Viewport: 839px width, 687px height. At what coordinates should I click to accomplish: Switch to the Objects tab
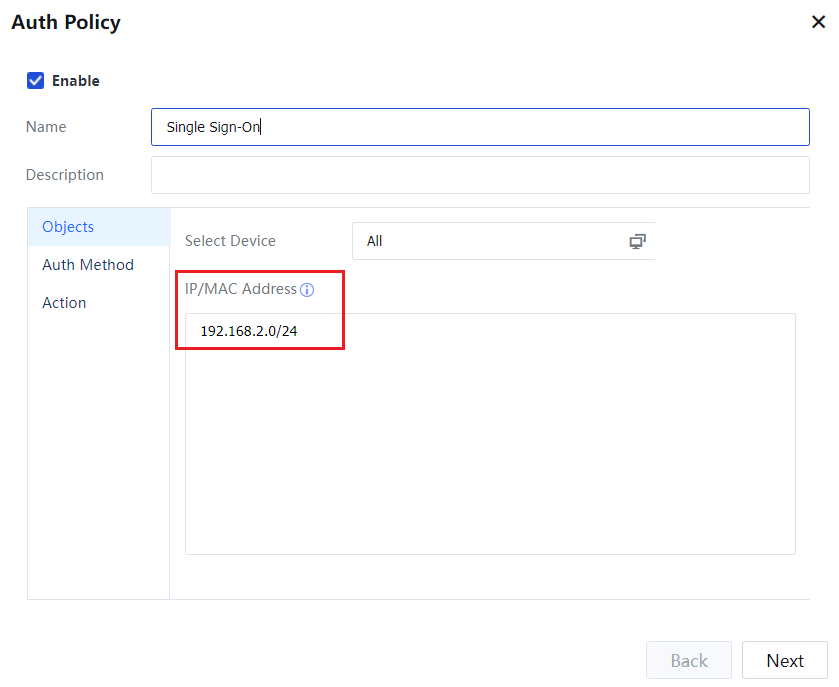tap(68, 227)
